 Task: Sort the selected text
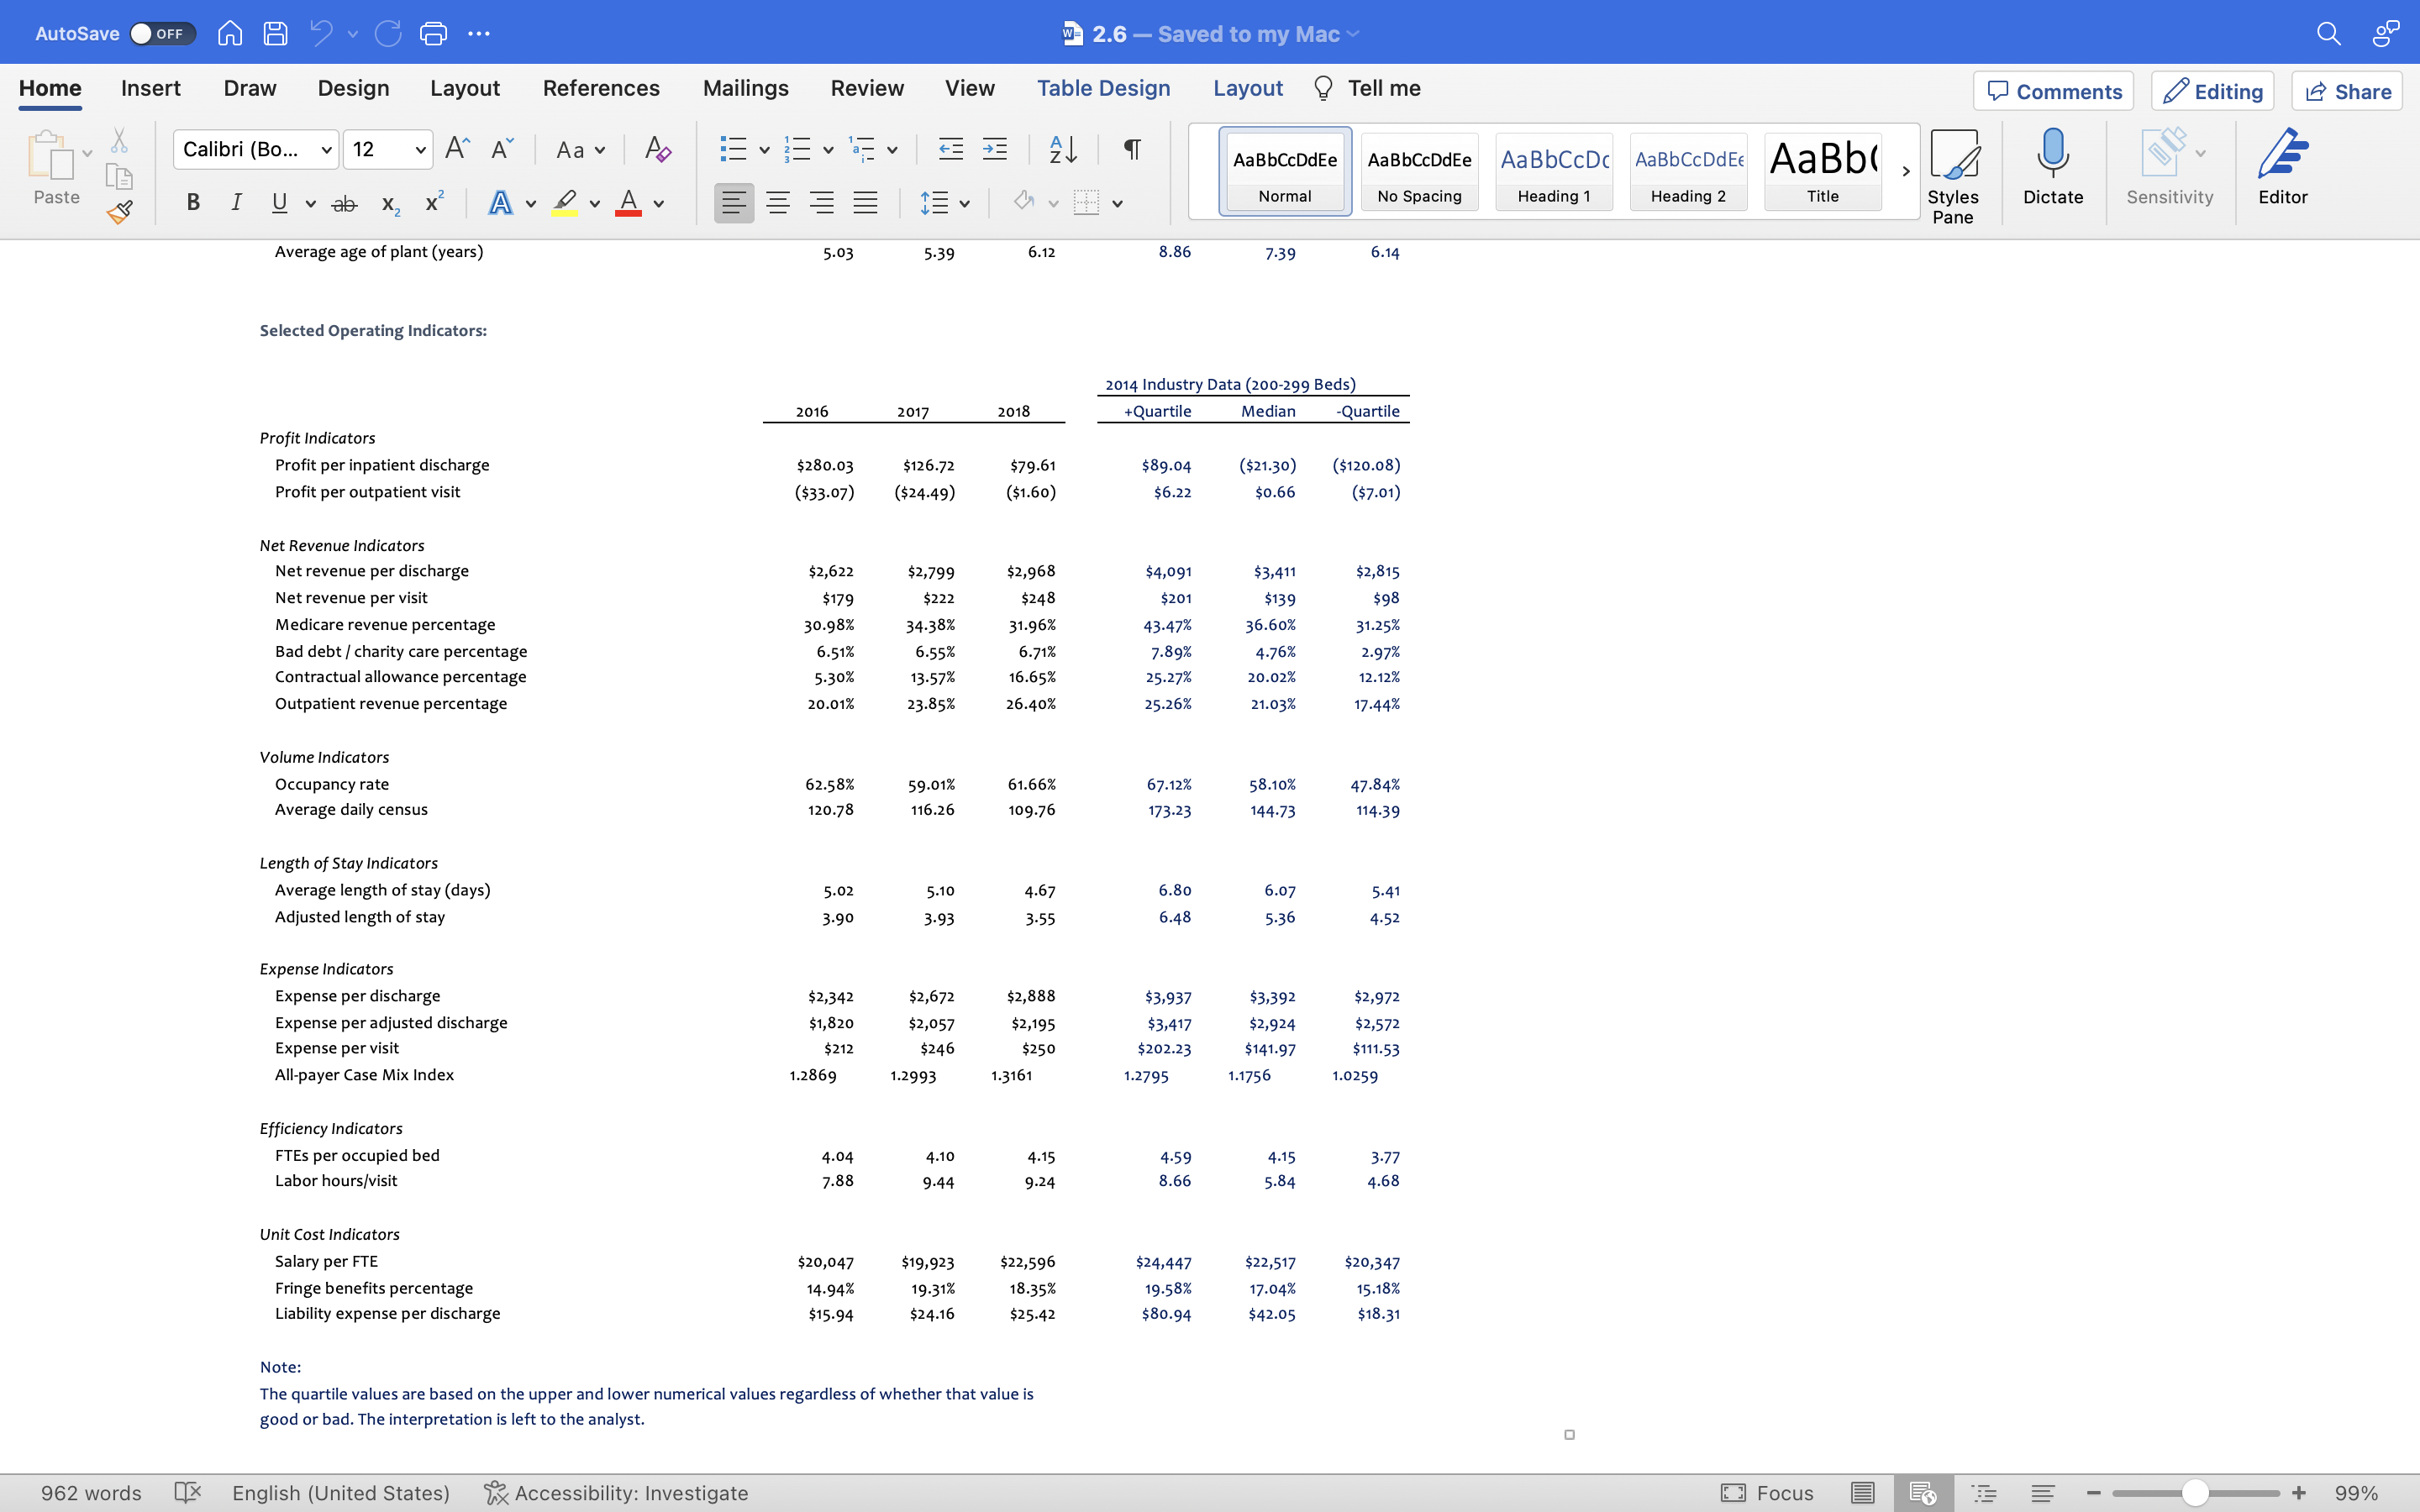click(1062, 149)
